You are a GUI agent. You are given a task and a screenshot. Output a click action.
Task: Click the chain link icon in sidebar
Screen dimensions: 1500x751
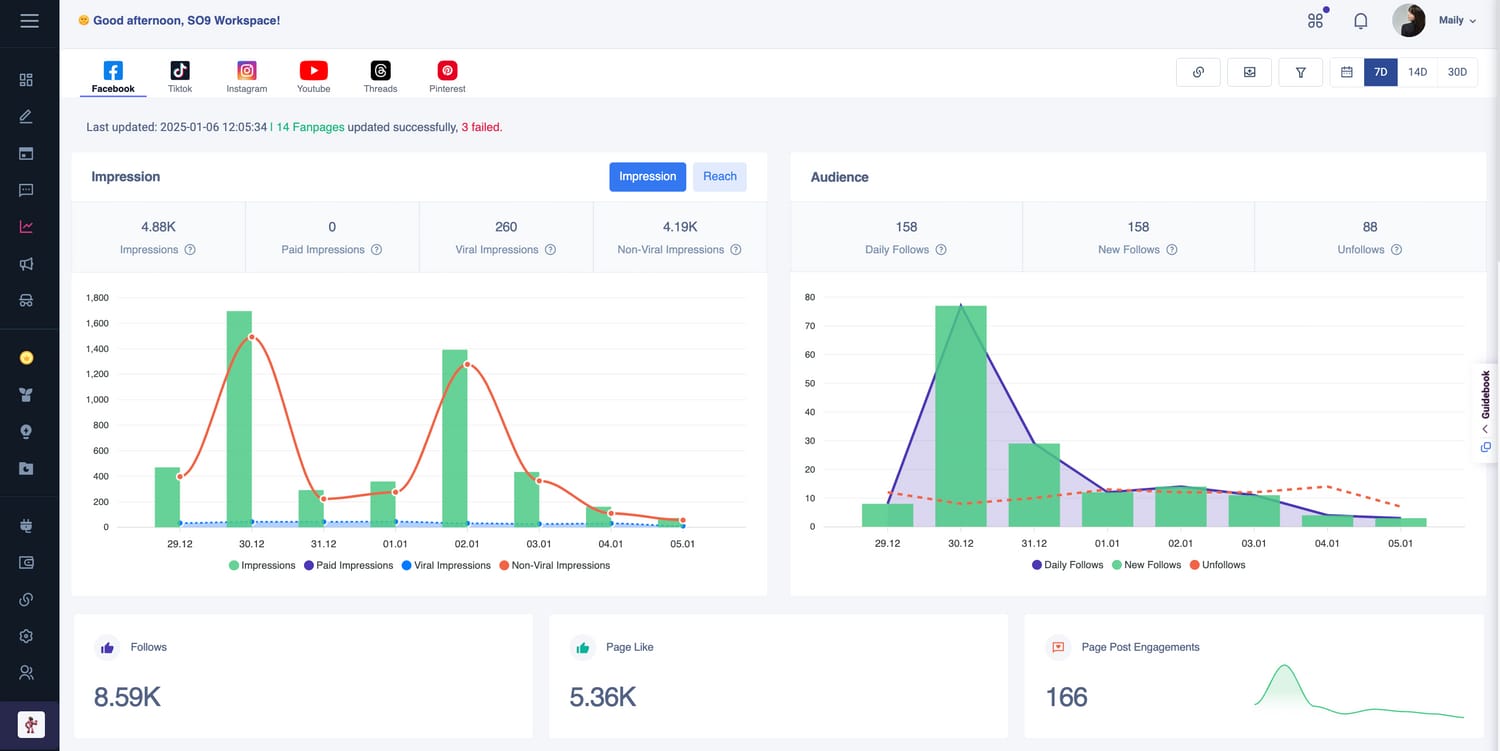(26, 599)
